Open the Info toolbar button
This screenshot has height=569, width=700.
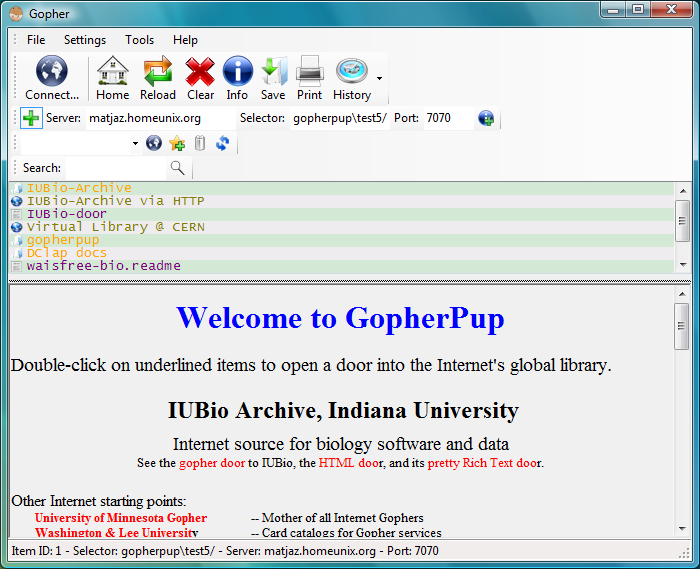coord(237,72)
